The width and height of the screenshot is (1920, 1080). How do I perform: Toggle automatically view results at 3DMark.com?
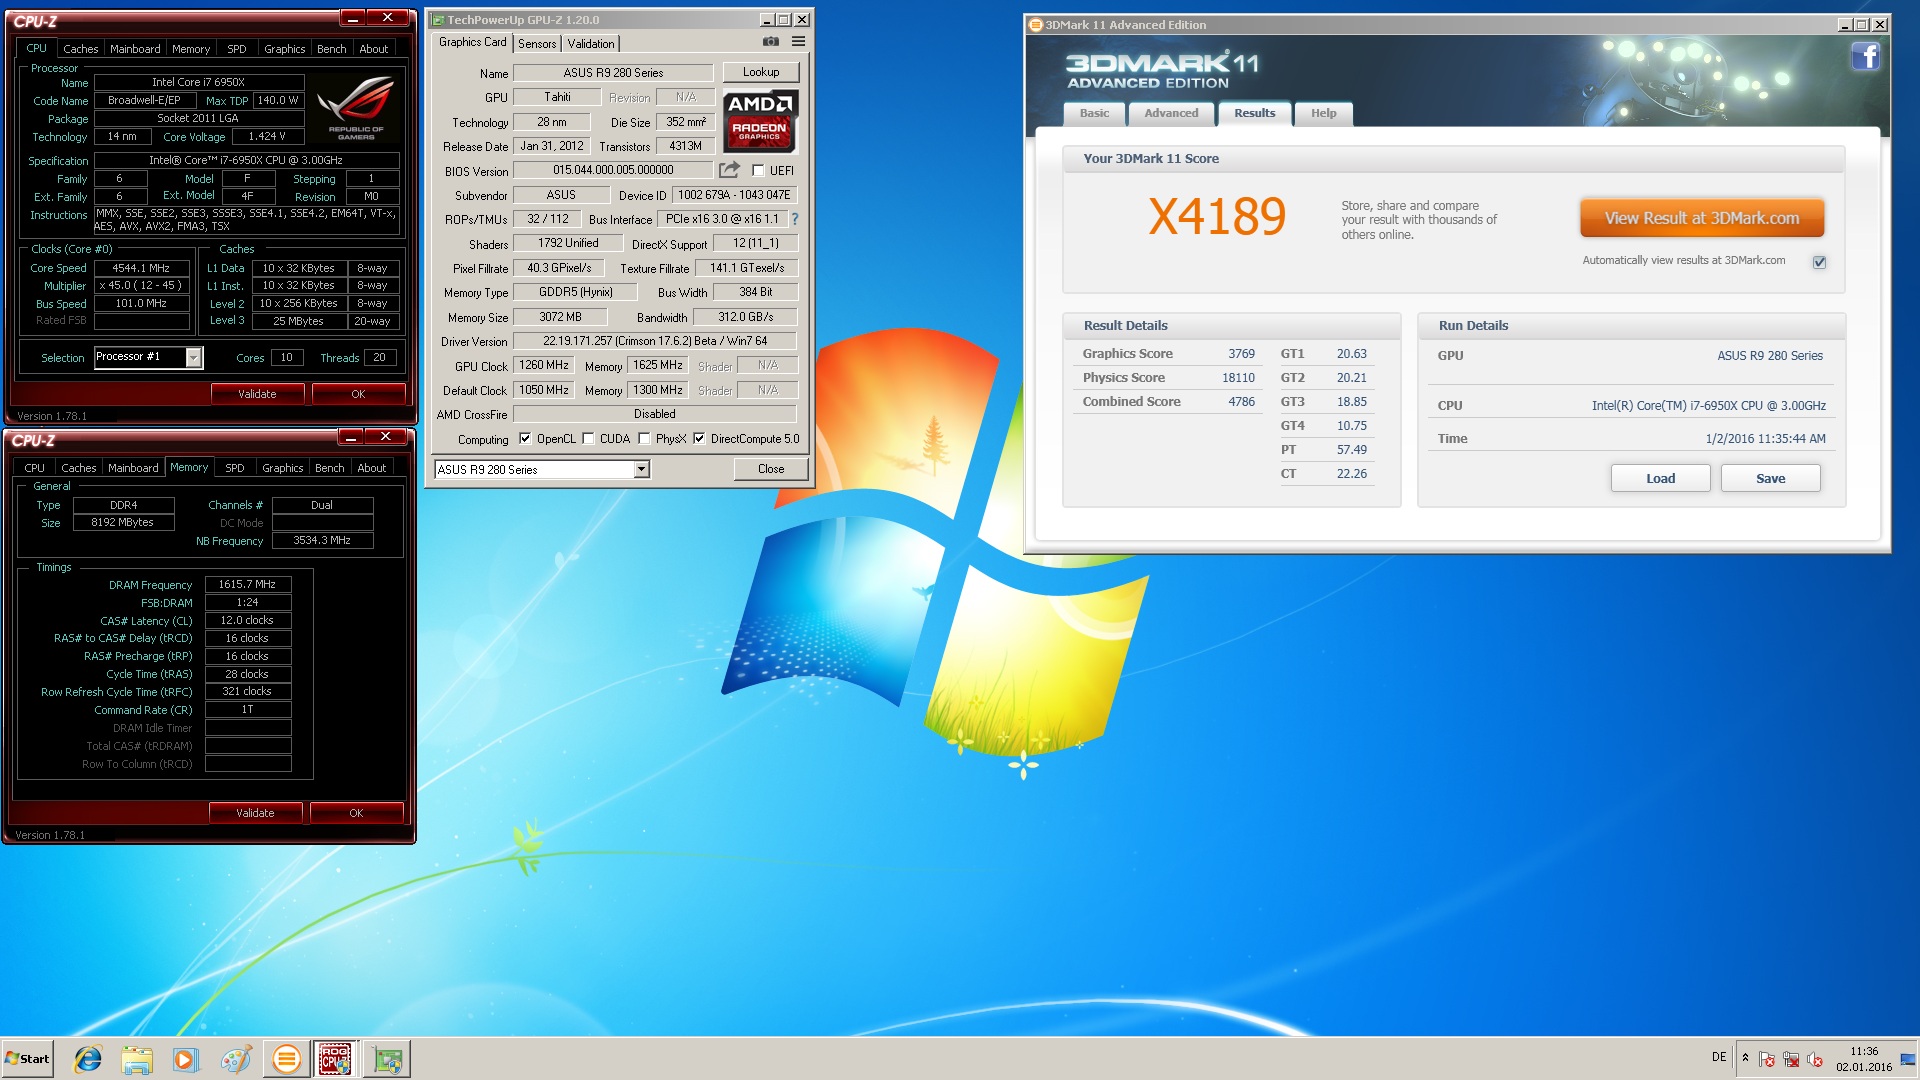[1819, 262]
